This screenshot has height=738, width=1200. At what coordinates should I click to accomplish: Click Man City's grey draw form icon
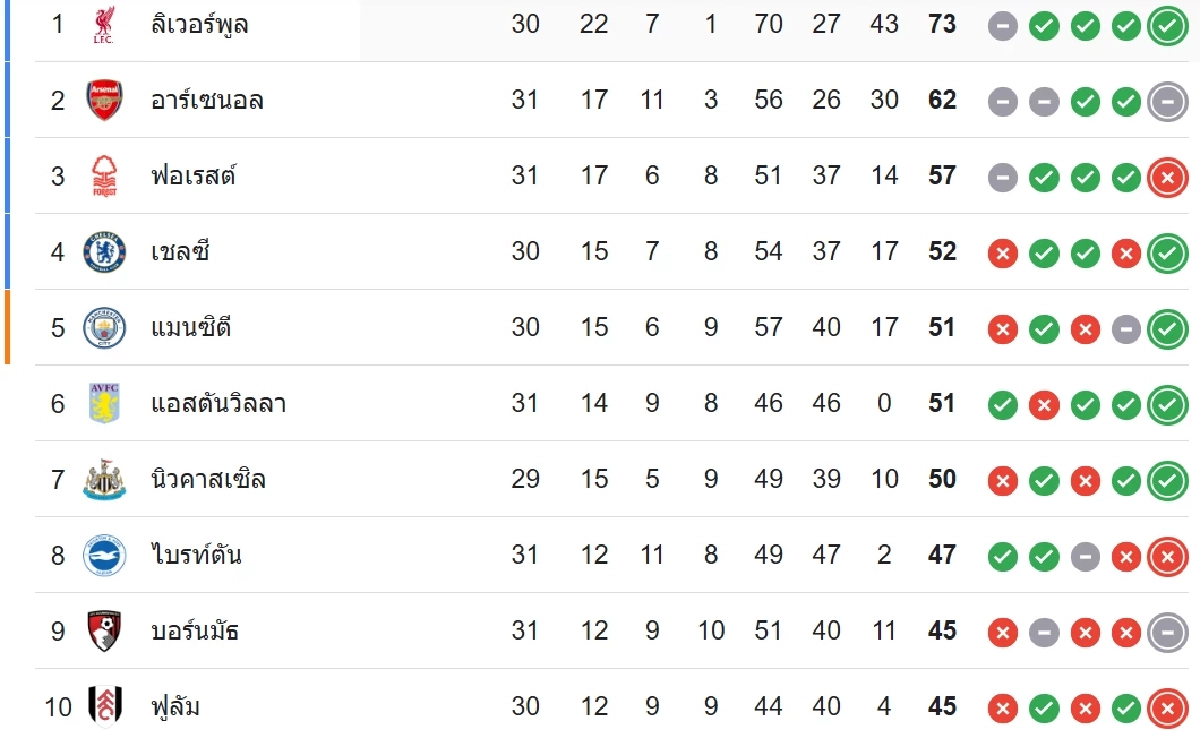pos(1126,329)
